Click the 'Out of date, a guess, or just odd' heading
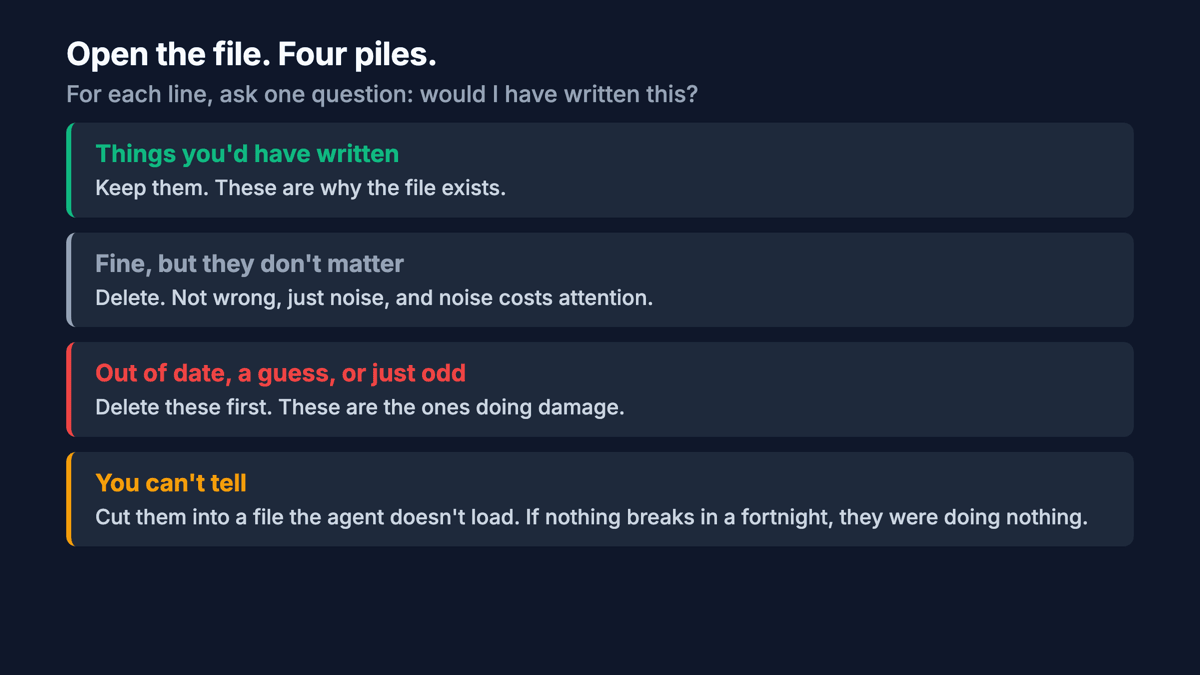1200x675 pixels. tap(281, 373)
